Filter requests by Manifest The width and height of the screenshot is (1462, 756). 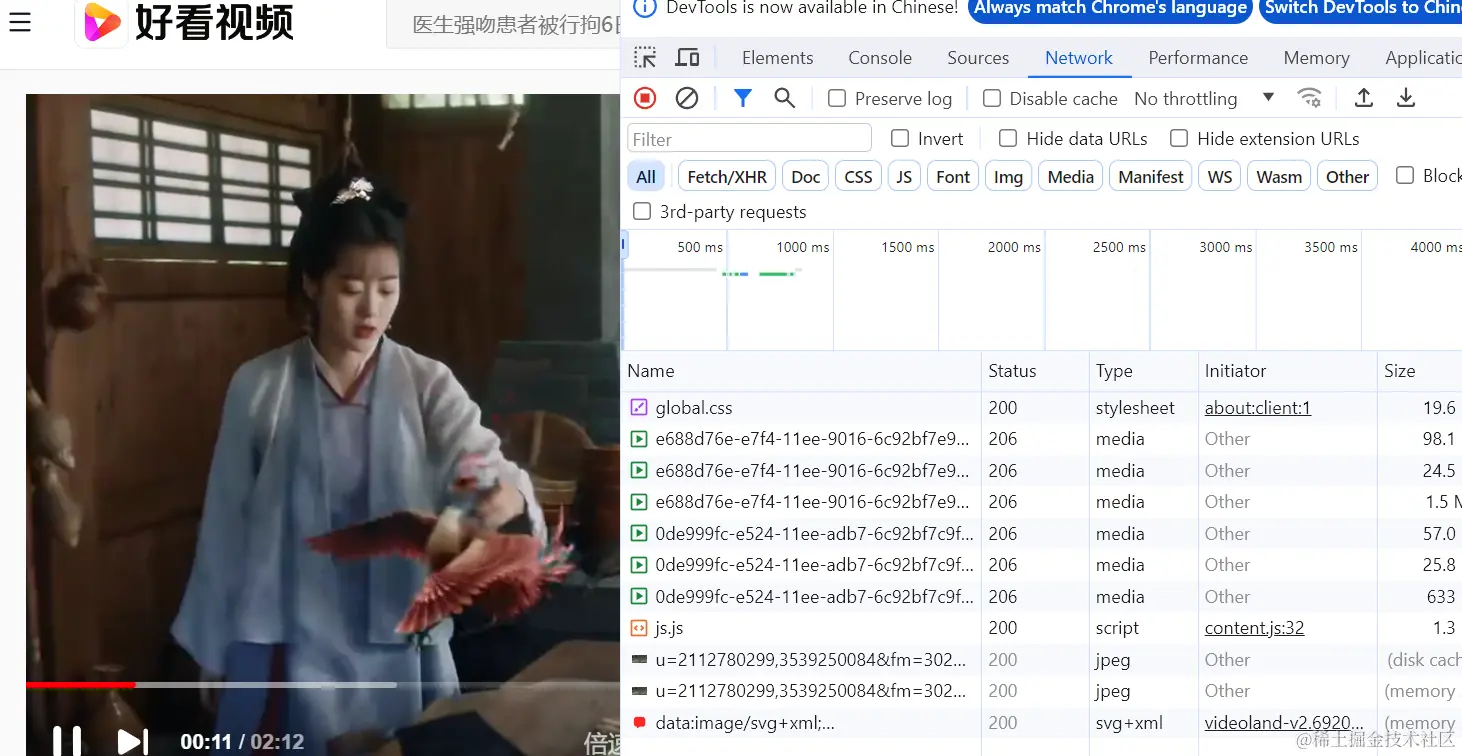point(1151,177)
